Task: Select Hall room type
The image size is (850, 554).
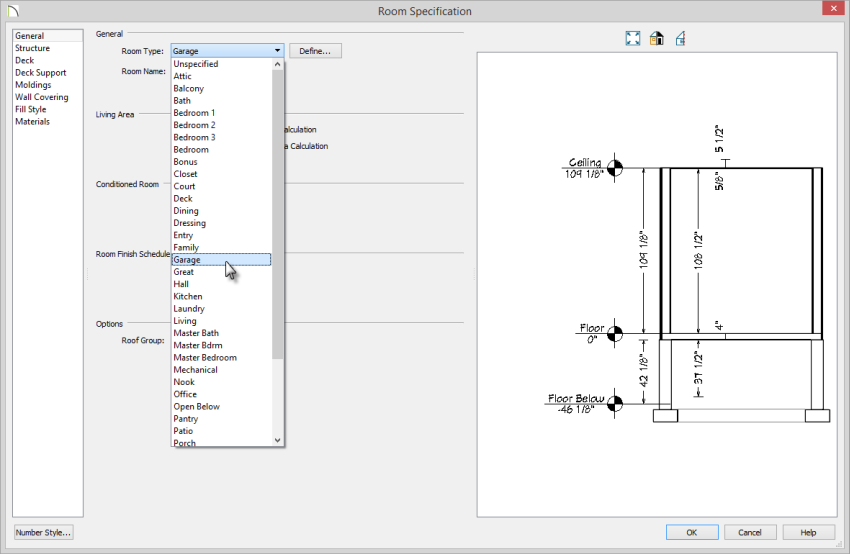Action: pyautogui.click(x=221, y=284)
